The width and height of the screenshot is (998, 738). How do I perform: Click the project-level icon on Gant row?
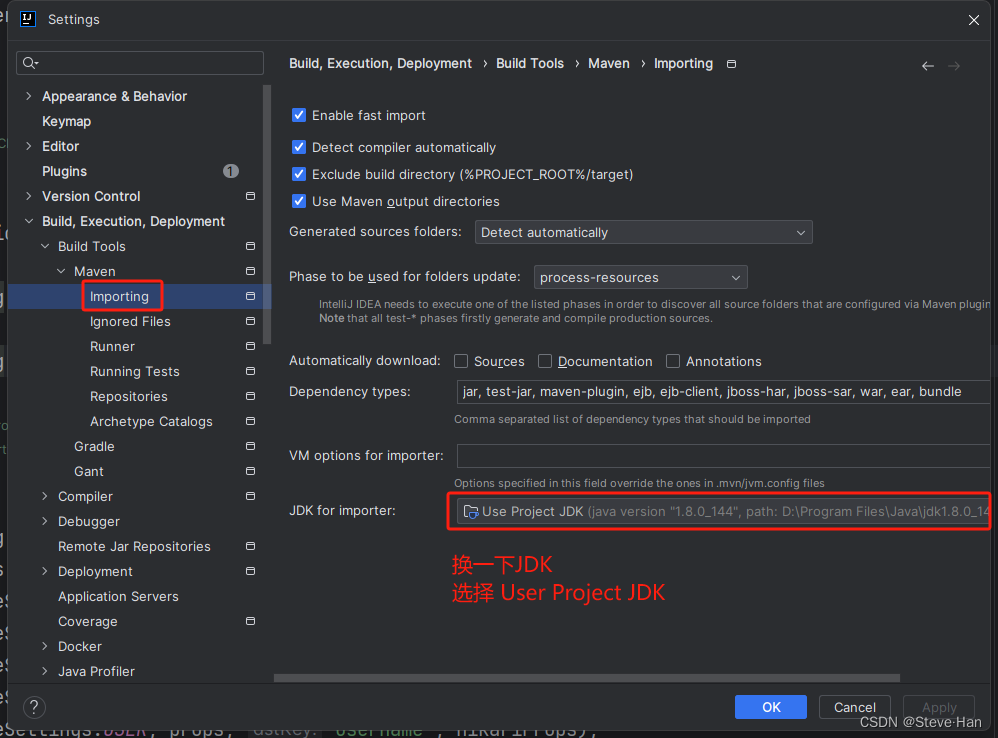click(250, 471)
